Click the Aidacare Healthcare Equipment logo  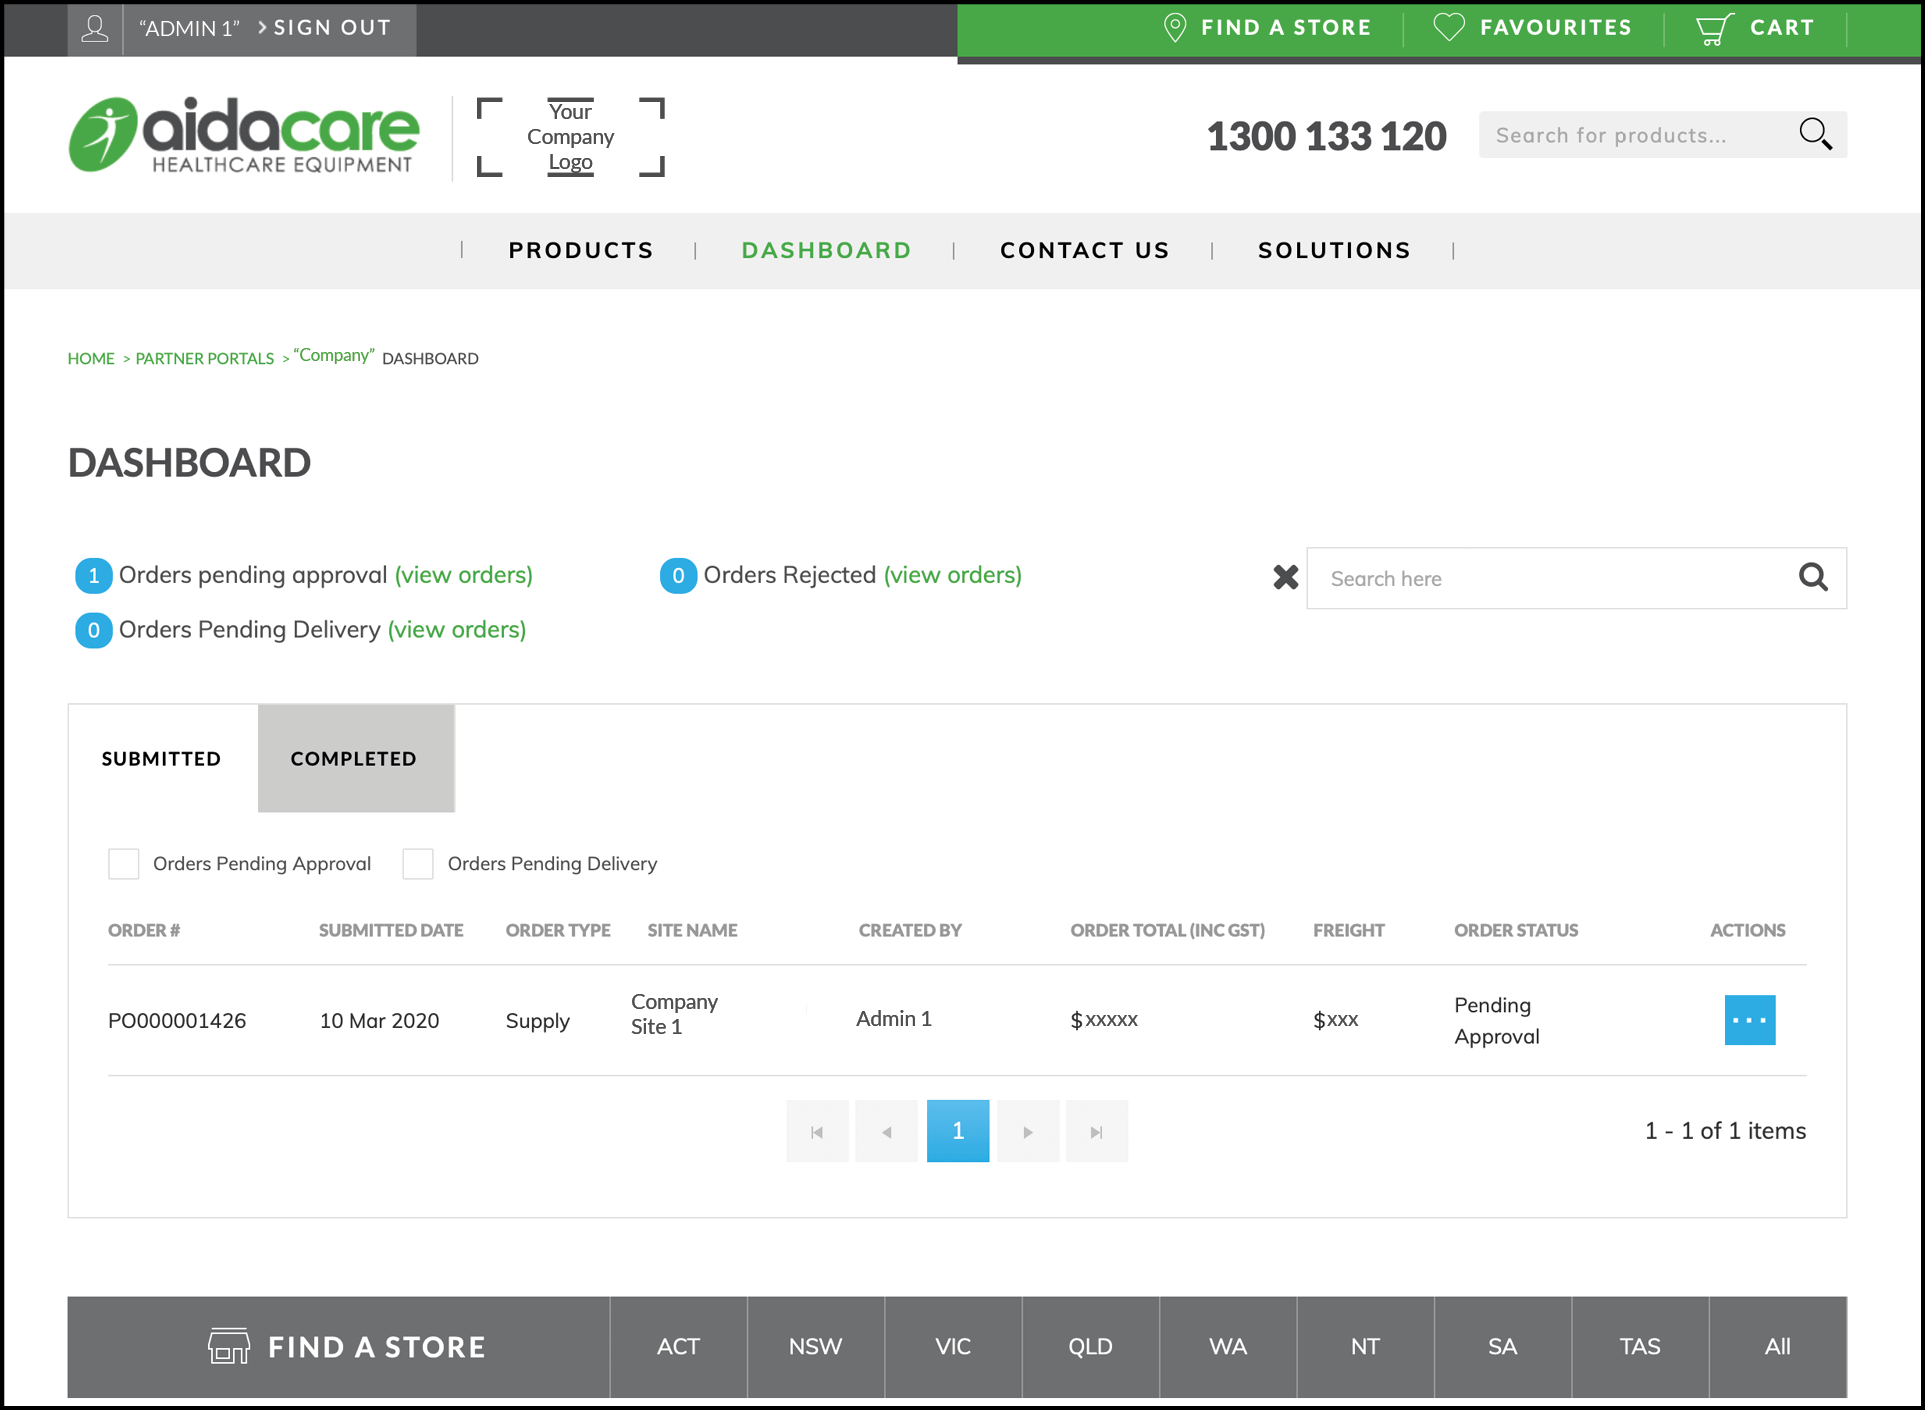pyautogui.click(x=243, y=135)
